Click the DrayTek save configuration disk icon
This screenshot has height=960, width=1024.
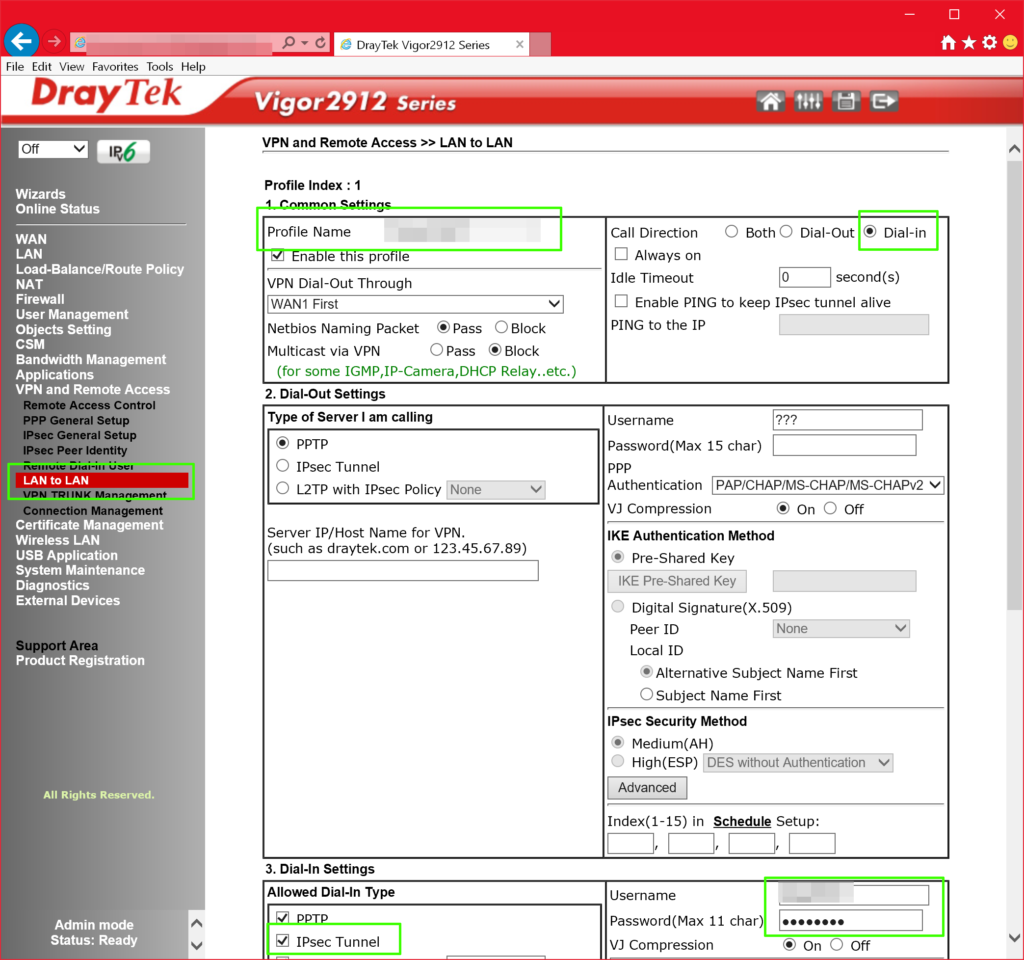tap(846, 101)
